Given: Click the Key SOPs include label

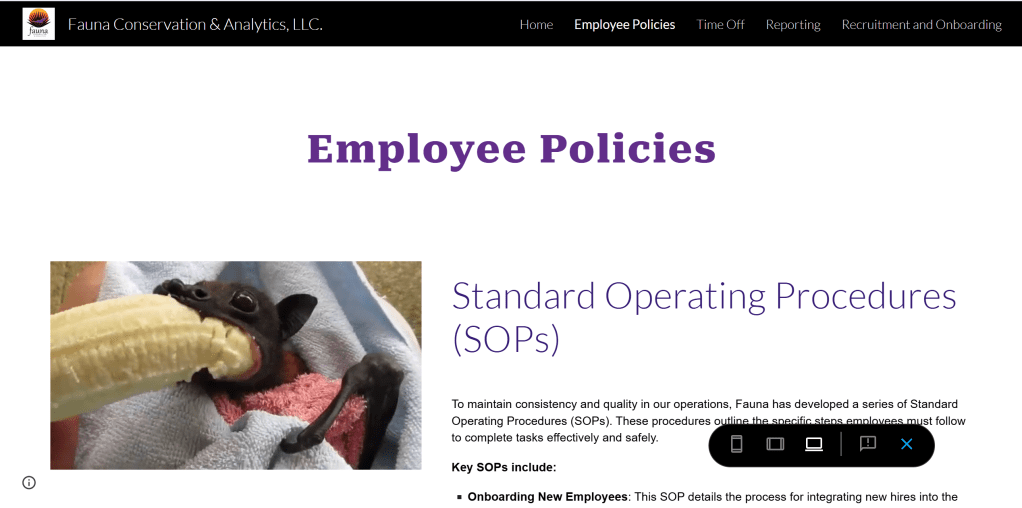Looking at the screenshot, I should pos(504,467).
